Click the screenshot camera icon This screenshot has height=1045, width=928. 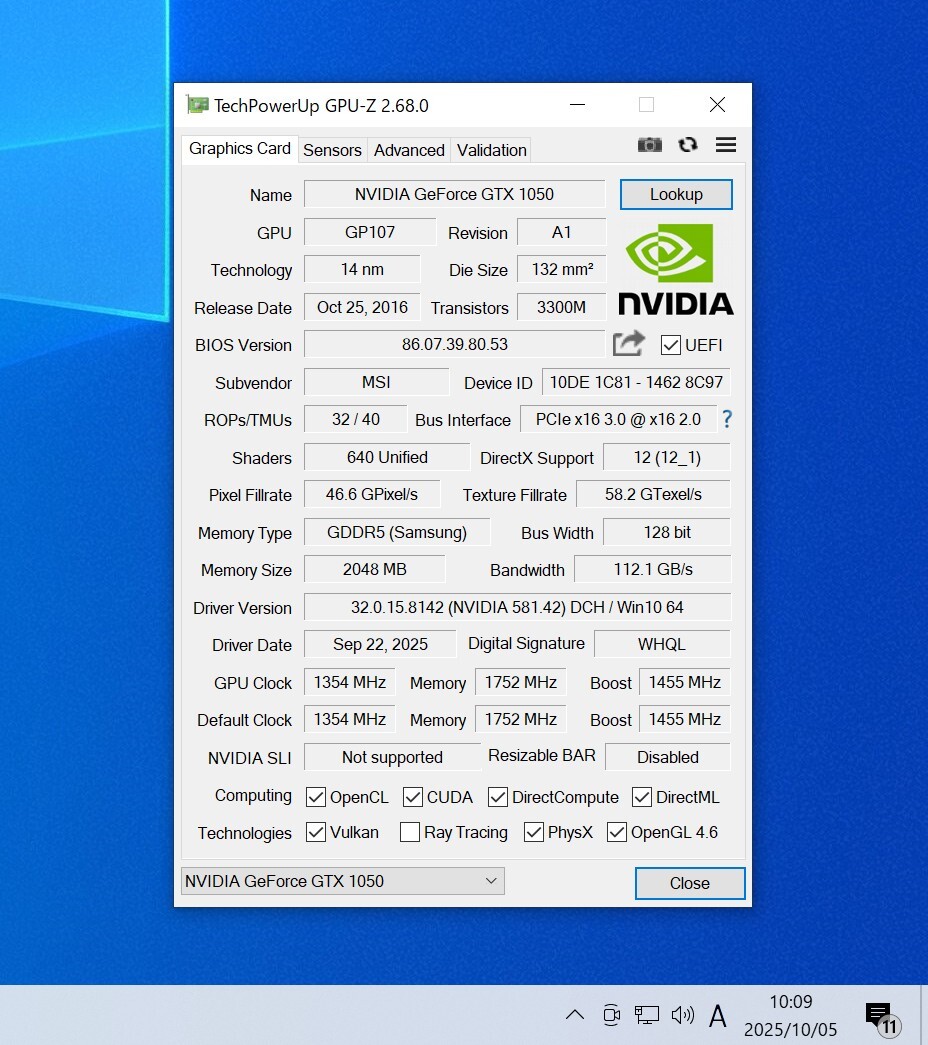650,145
